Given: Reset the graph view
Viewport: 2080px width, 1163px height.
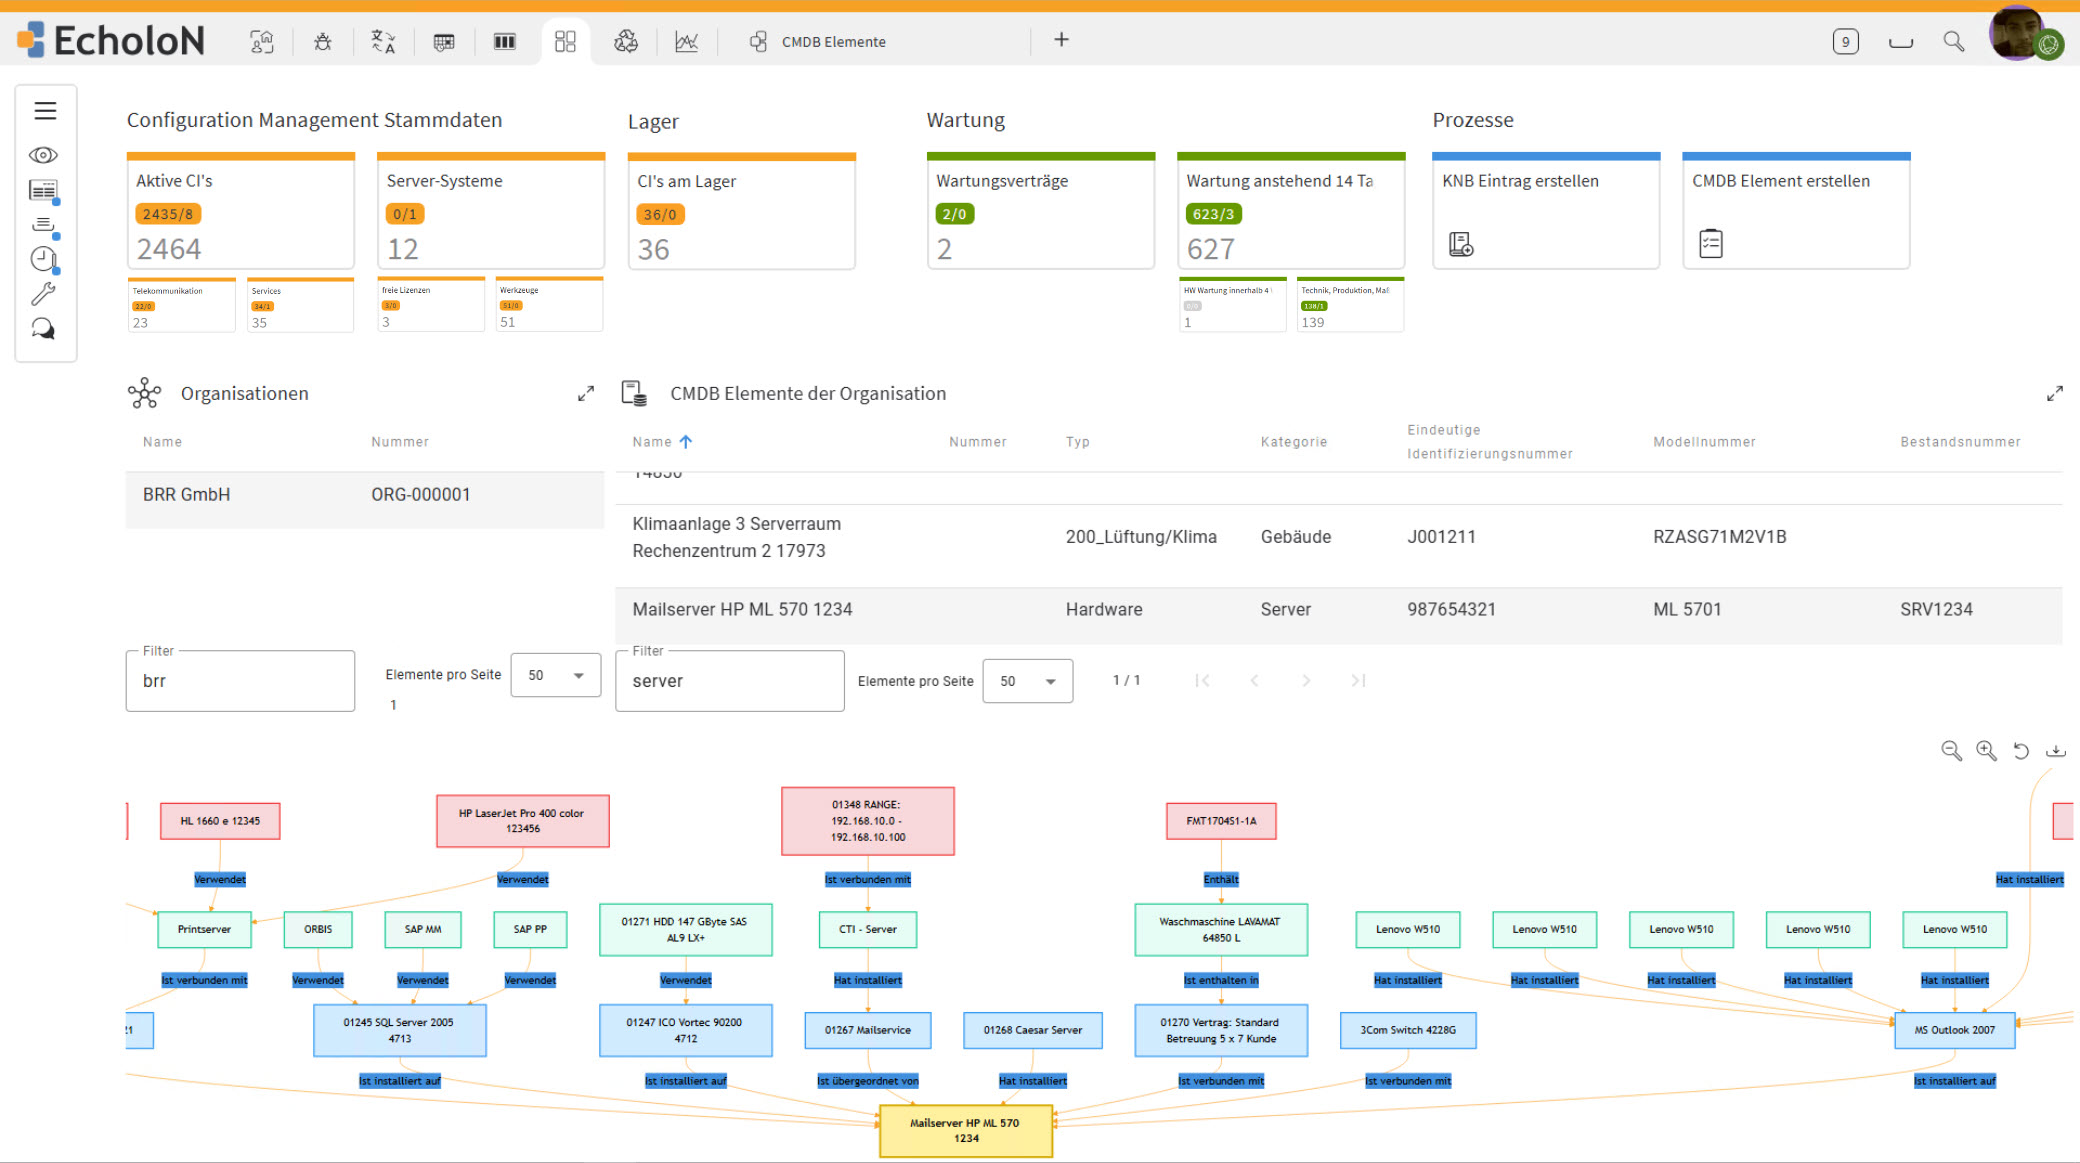Looking at the screenshot, I should click(x=2021, y=750).
